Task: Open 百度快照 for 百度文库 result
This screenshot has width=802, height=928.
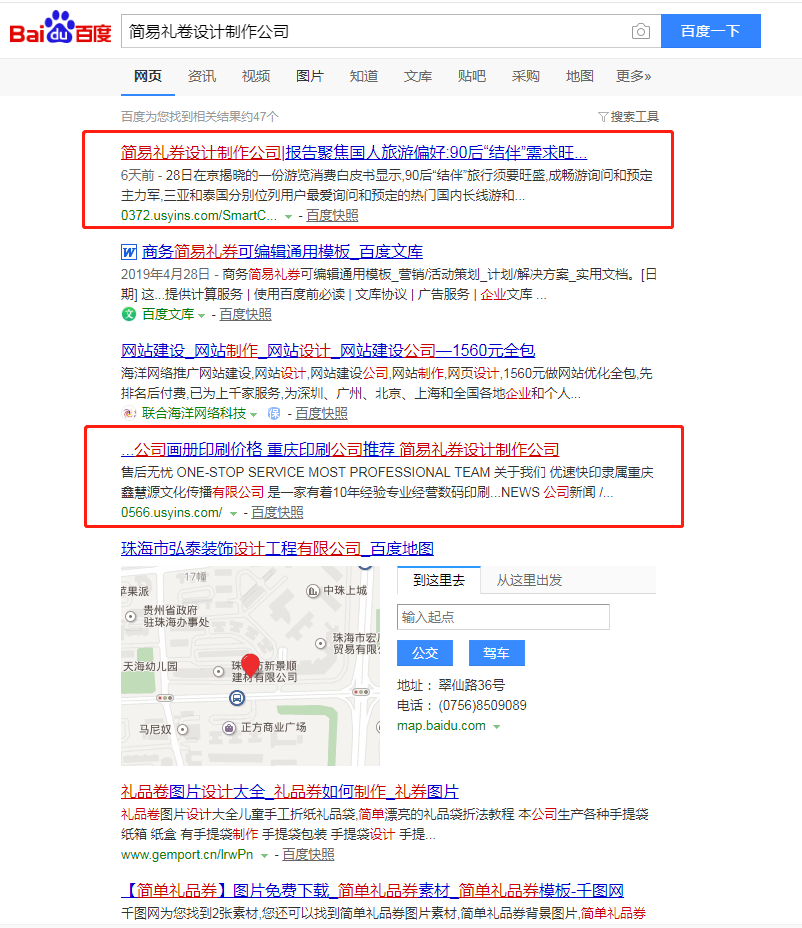Action: pos(246,314)
